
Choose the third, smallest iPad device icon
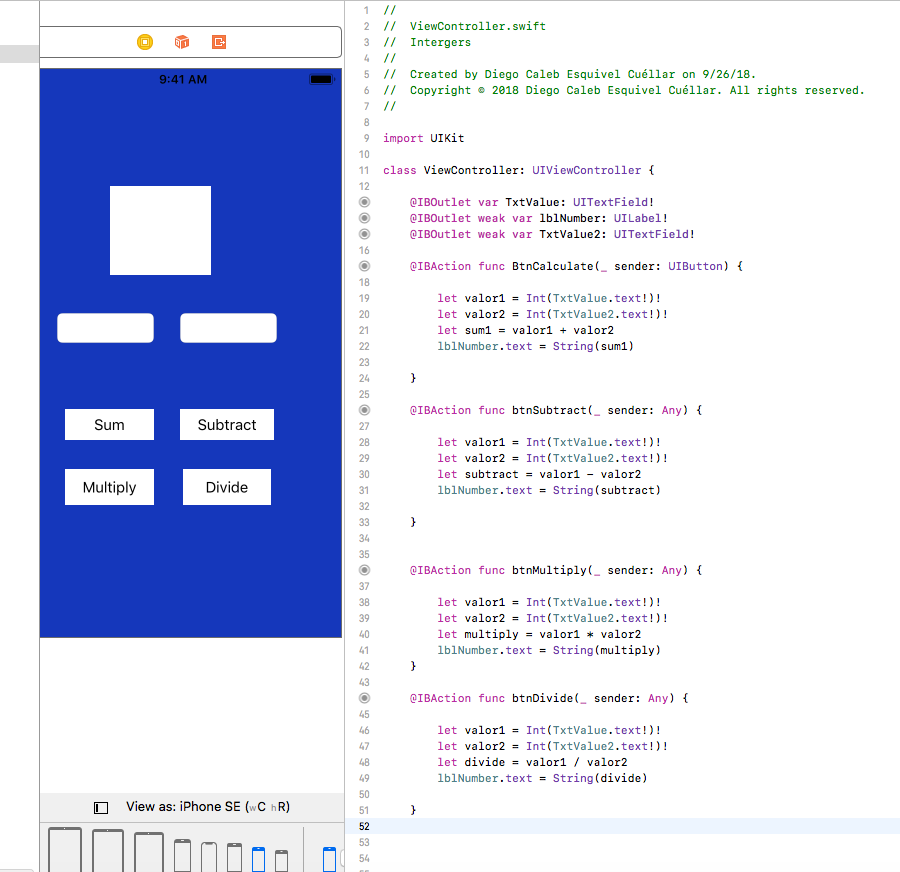(149, 852)
